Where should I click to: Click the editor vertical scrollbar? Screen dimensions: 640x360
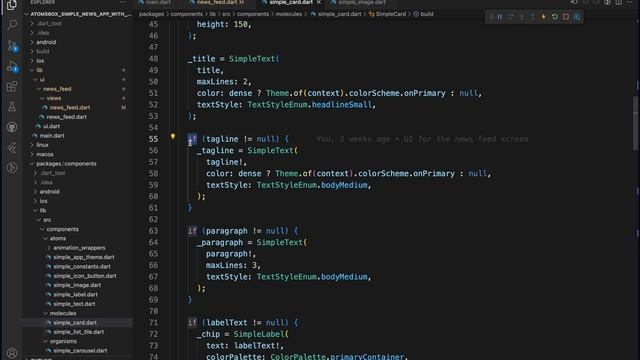coord(636,122)
